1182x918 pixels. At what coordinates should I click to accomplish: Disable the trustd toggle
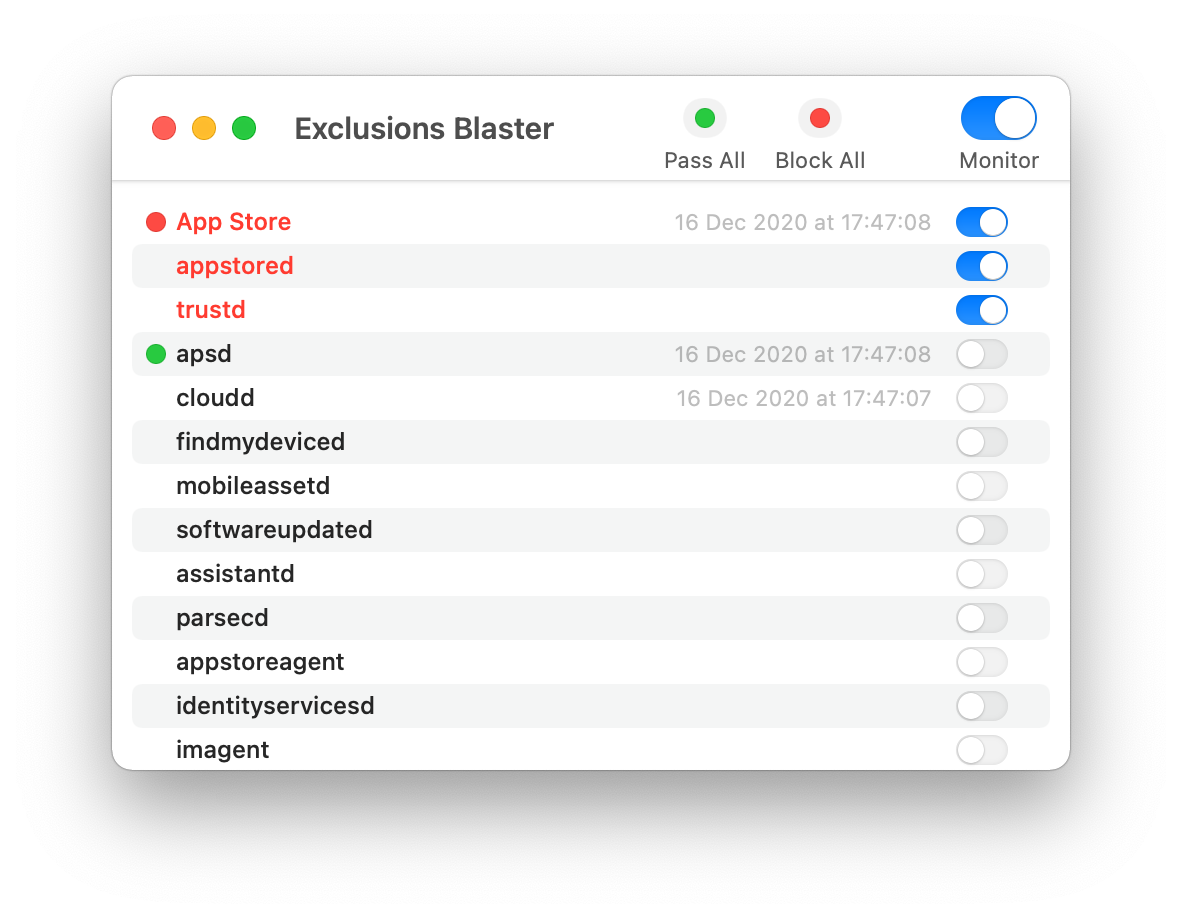[x=981, y=310]
